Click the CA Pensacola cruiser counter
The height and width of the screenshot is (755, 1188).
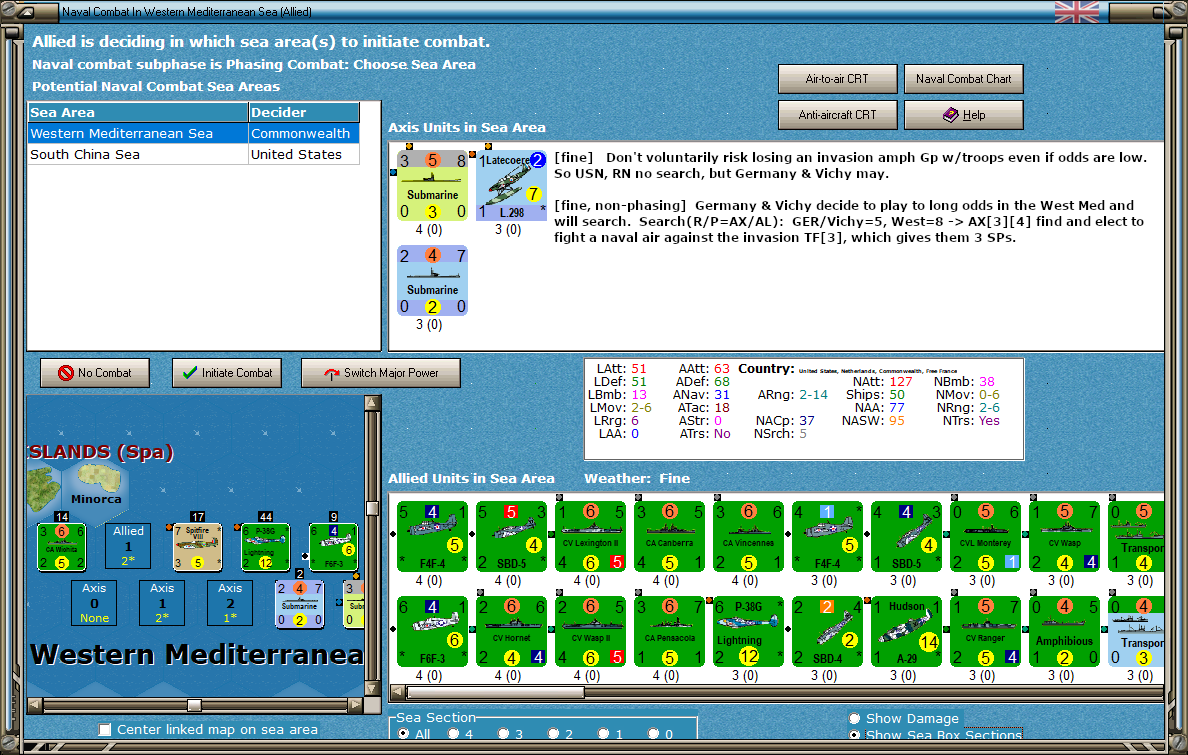click(670, 631)
